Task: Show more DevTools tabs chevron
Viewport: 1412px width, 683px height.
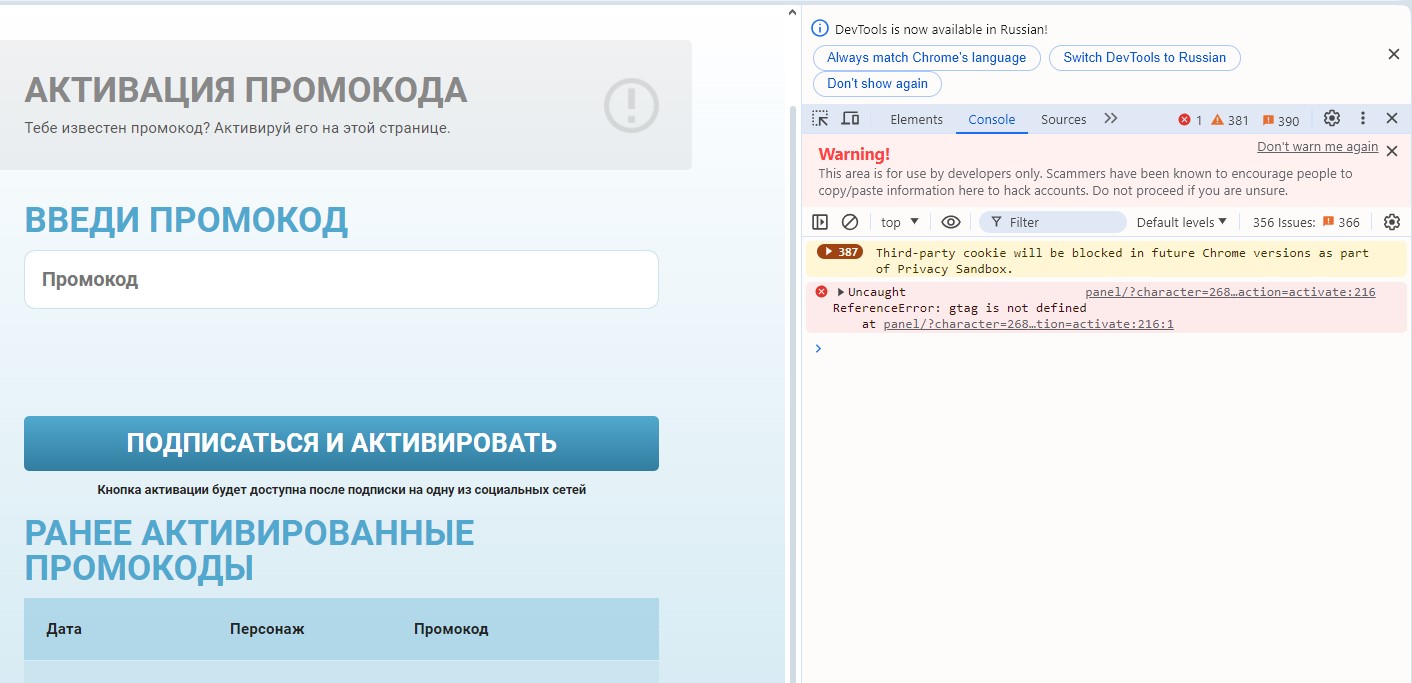Action: pos(1110,119)
